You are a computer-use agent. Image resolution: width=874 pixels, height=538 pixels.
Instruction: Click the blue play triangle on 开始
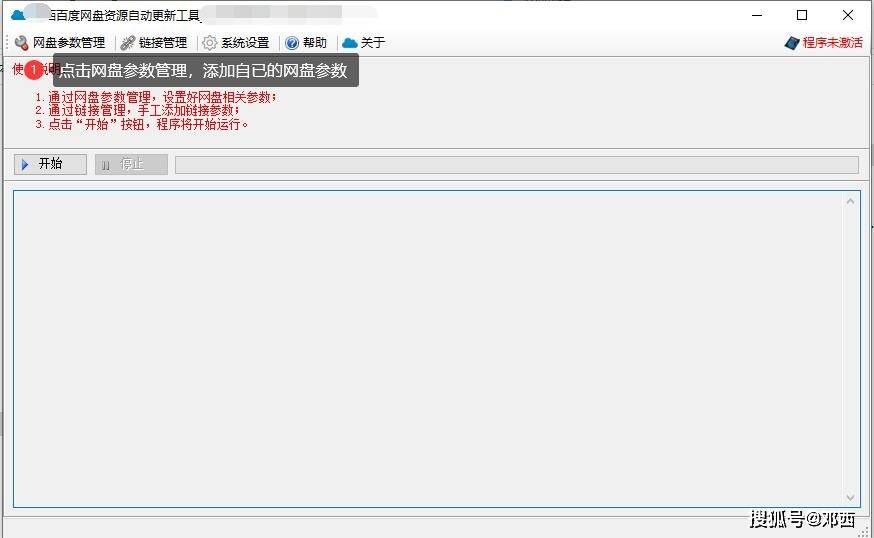(x=25, y=164)
